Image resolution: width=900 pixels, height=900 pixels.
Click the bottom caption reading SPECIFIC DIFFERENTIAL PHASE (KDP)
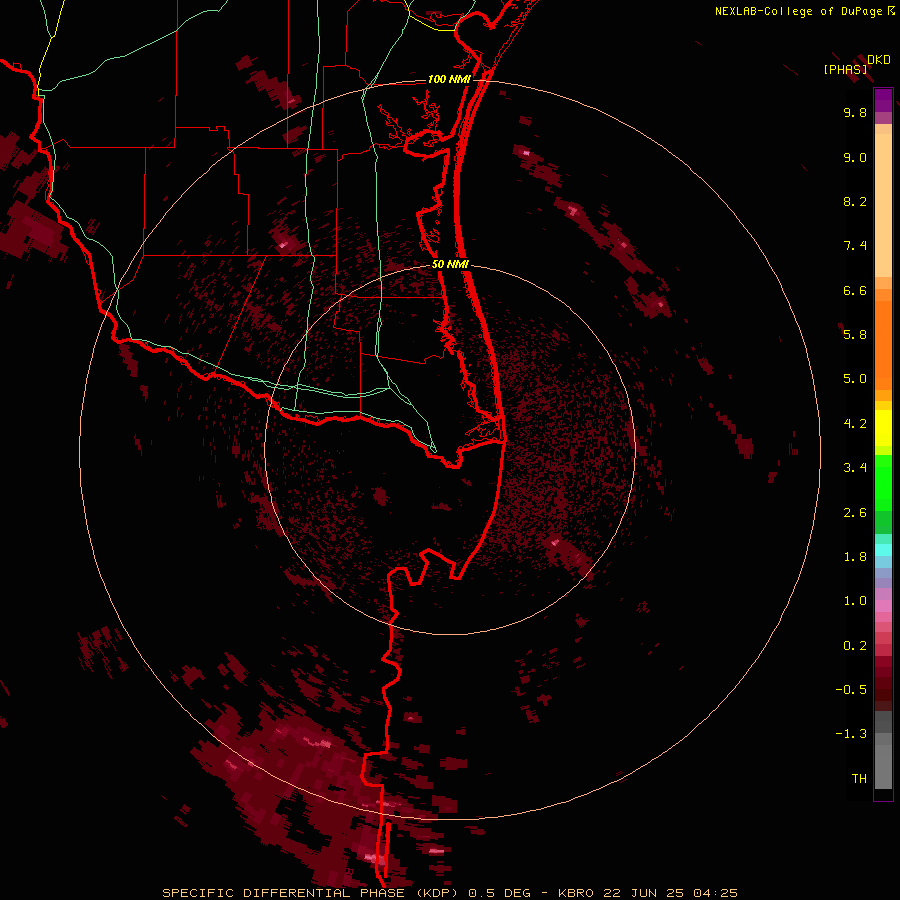[312, 893]
